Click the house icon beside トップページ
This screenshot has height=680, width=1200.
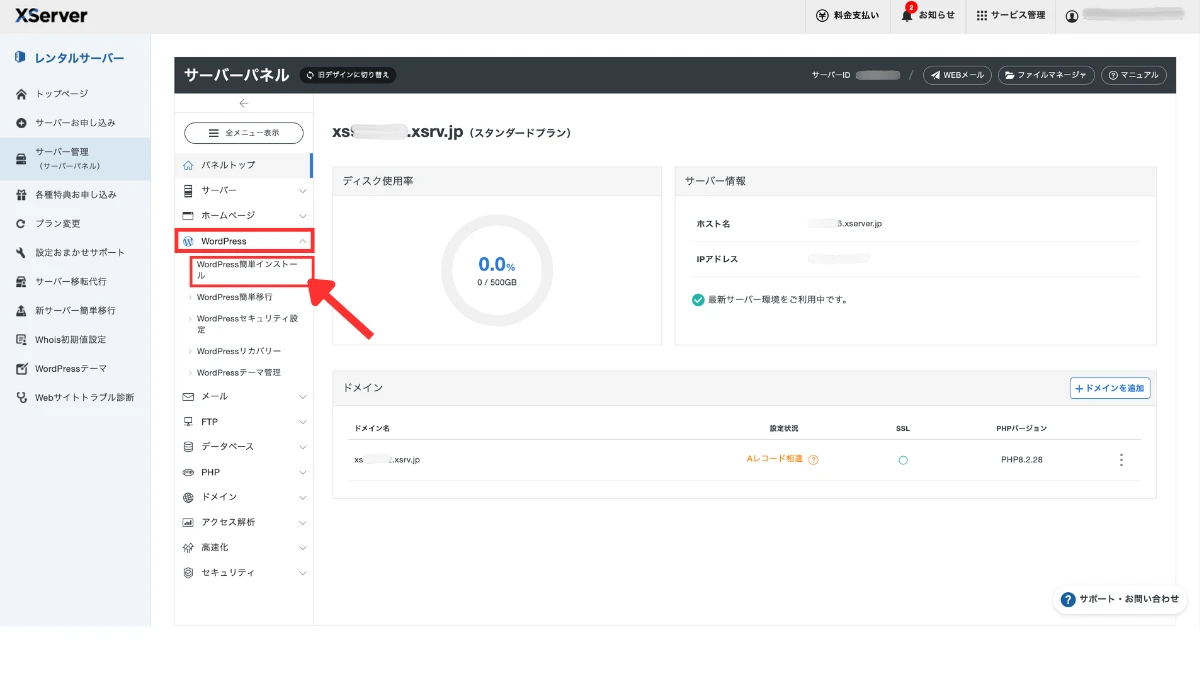[21, 94]
